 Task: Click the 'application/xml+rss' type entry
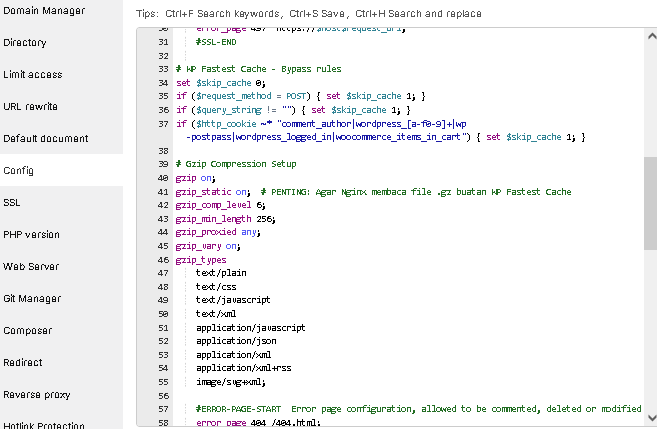pyautogui.click(x=243, y=368)
